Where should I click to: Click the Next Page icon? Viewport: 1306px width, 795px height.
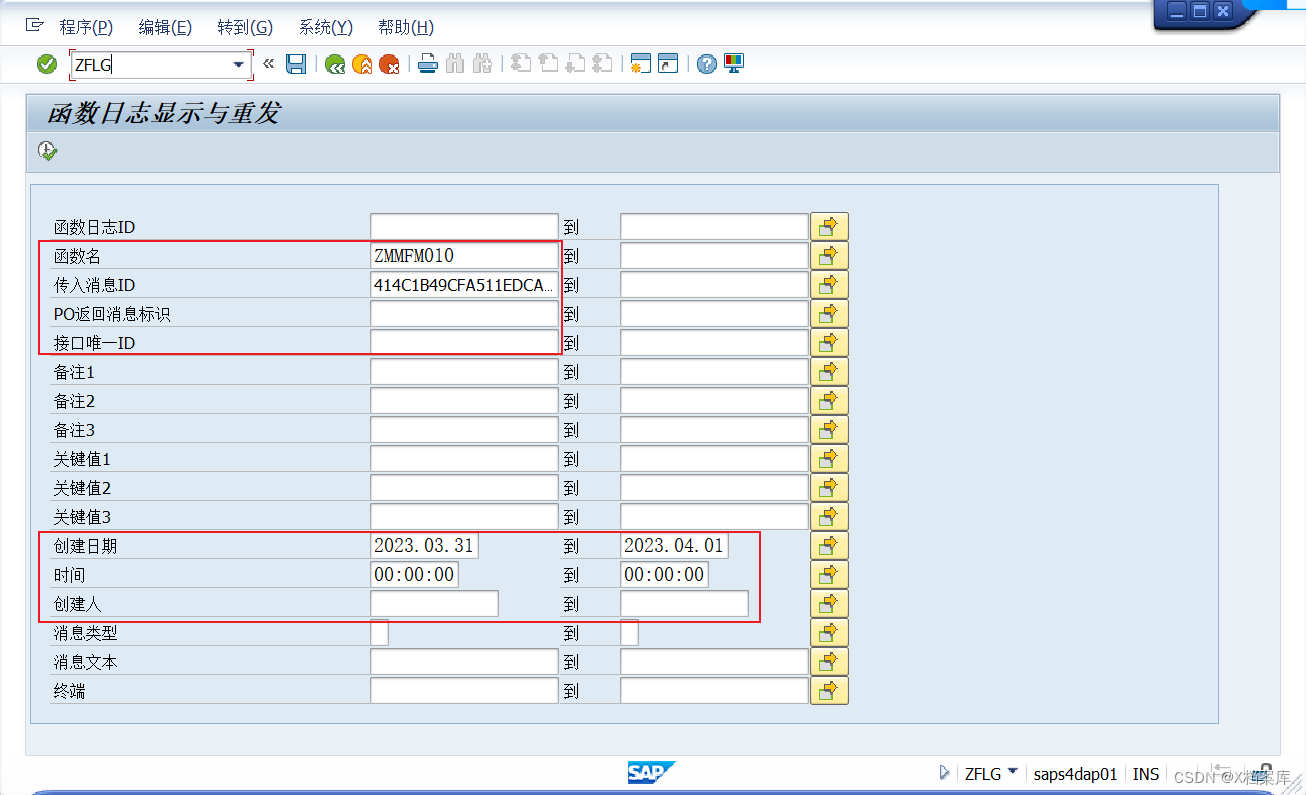tap(575, 64)
